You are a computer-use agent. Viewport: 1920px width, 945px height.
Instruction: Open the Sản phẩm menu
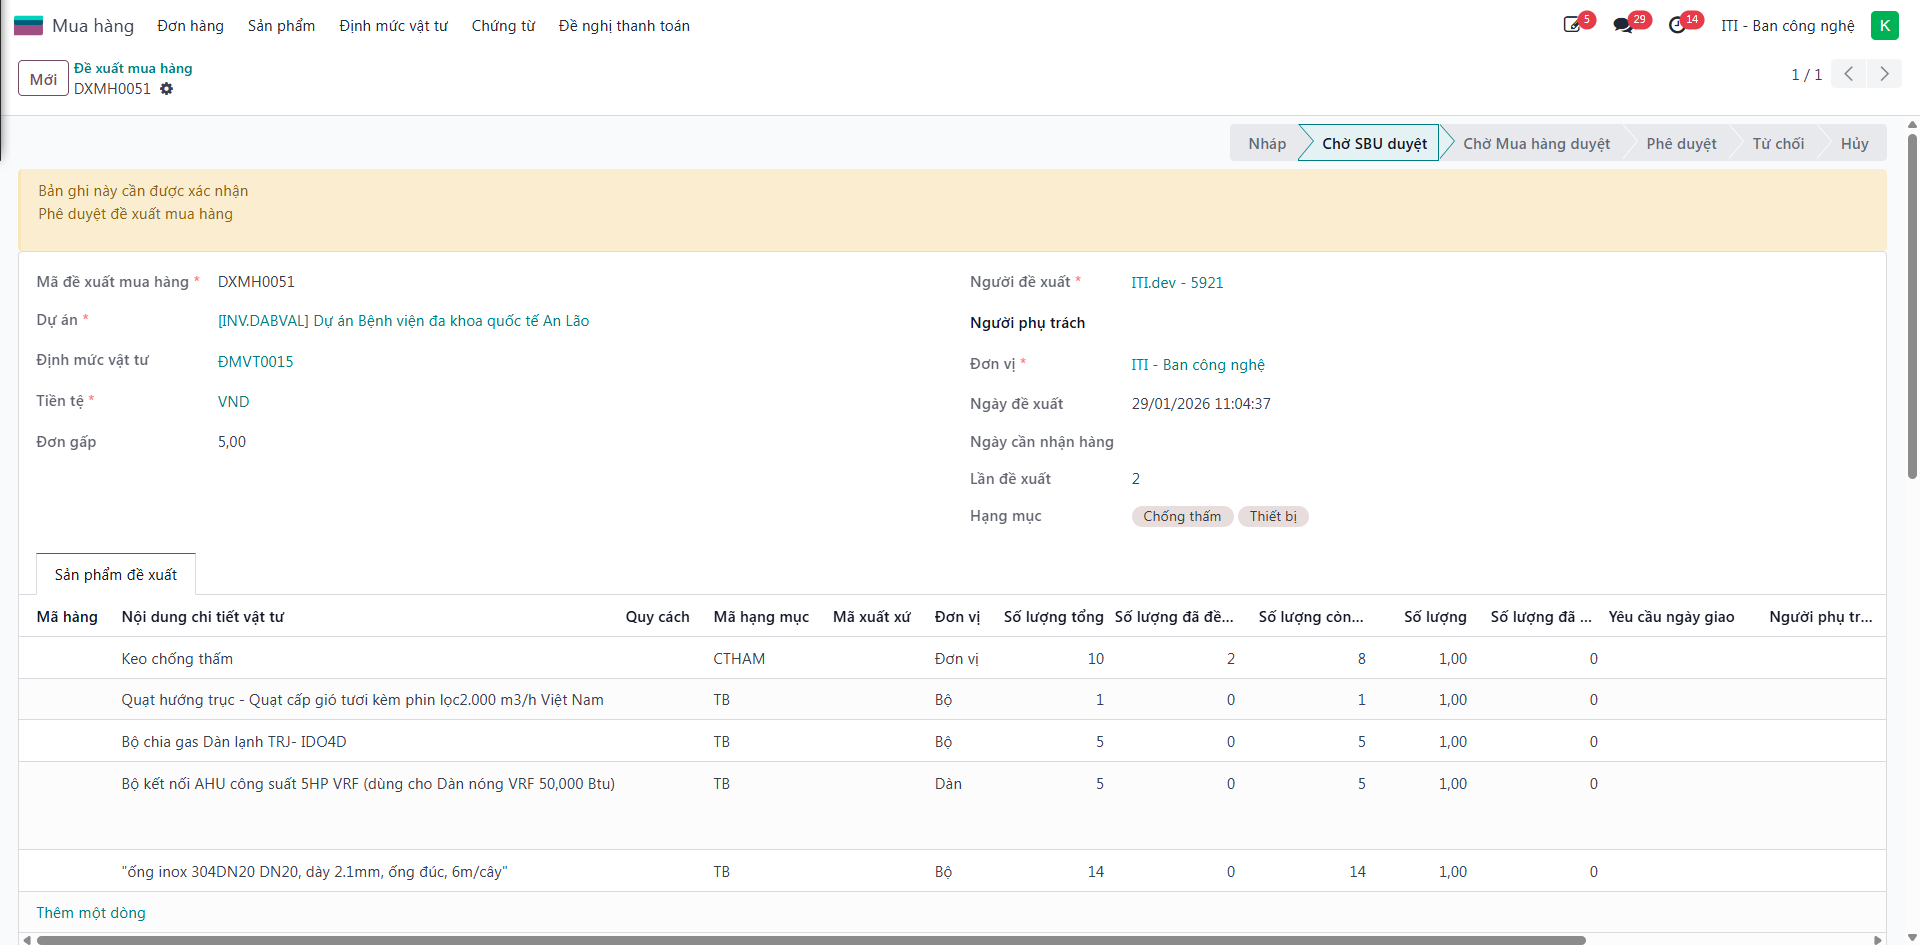(281, 26)
